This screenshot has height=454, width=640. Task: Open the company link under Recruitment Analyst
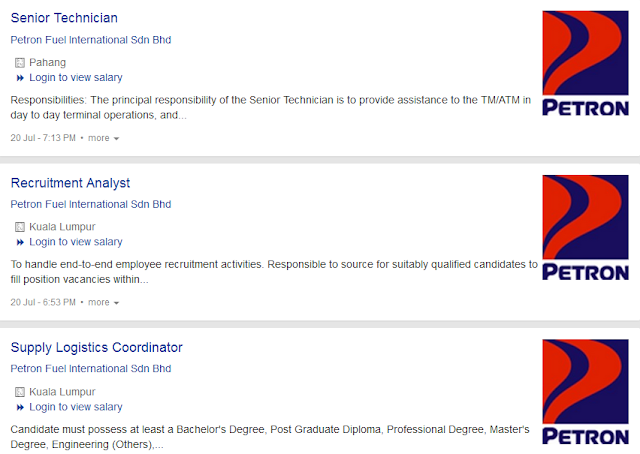coord(91,204)
